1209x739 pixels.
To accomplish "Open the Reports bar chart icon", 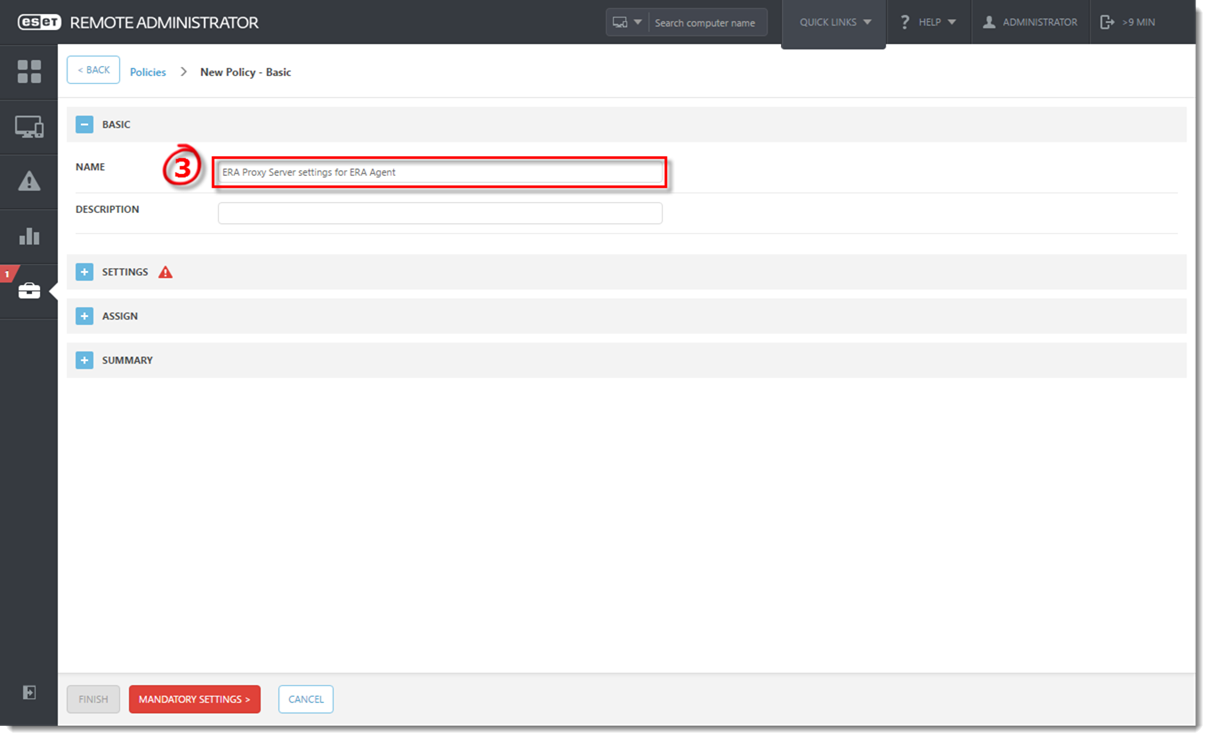I will click(29, 236).
